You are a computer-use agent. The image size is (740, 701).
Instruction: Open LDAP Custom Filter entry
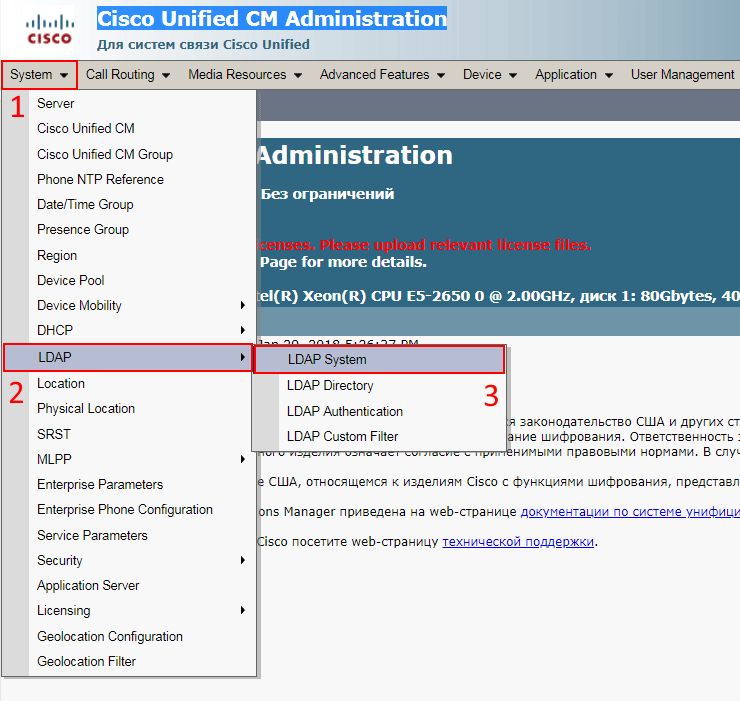[342, 437]
